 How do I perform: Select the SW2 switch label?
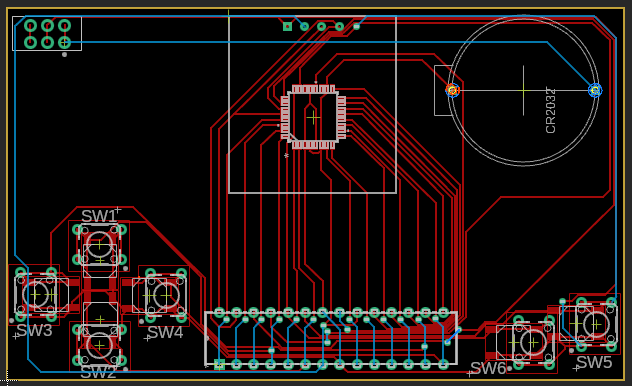pyautogui.click(x=98, y=372)
